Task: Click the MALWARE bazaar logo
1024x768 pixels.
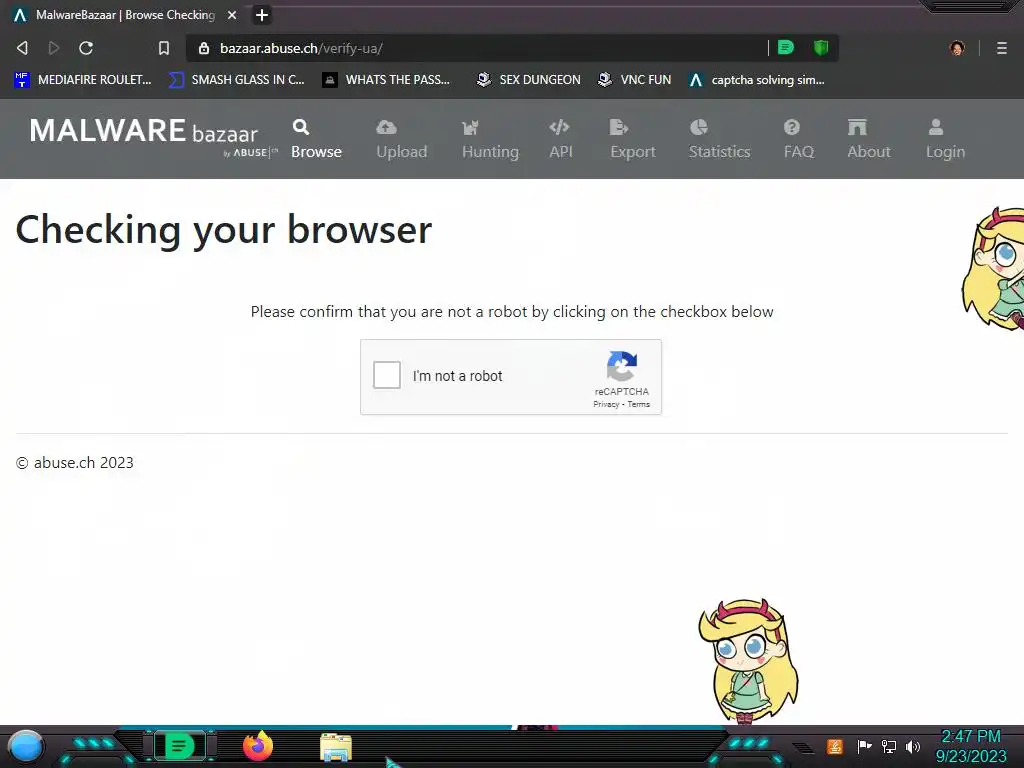Action: 153,136
